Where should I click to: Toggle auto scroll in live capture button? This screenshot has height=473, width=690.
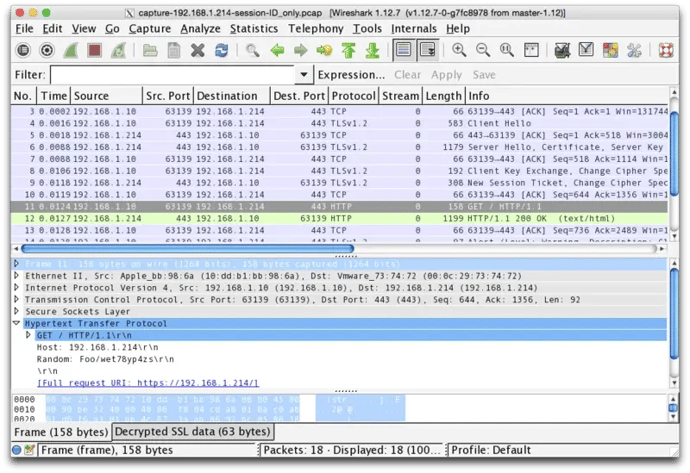[427, 50]
